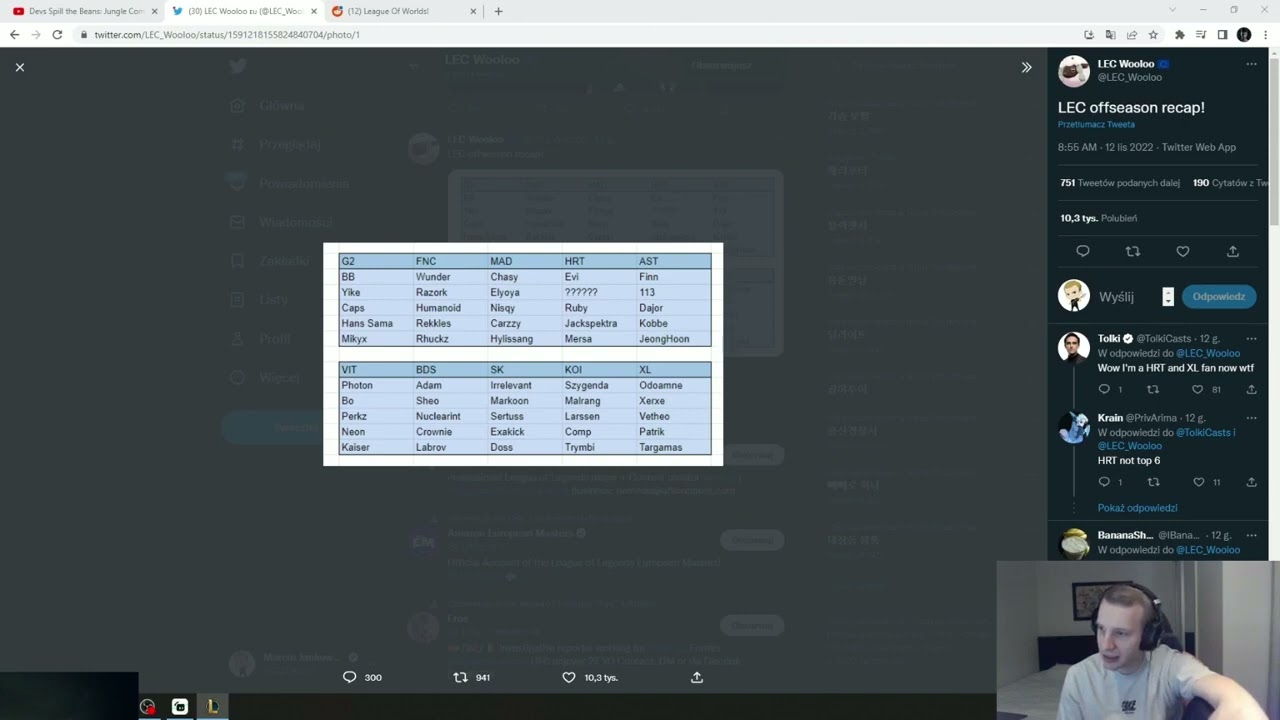Open more options on Tolki's reply

(1251, 339)
